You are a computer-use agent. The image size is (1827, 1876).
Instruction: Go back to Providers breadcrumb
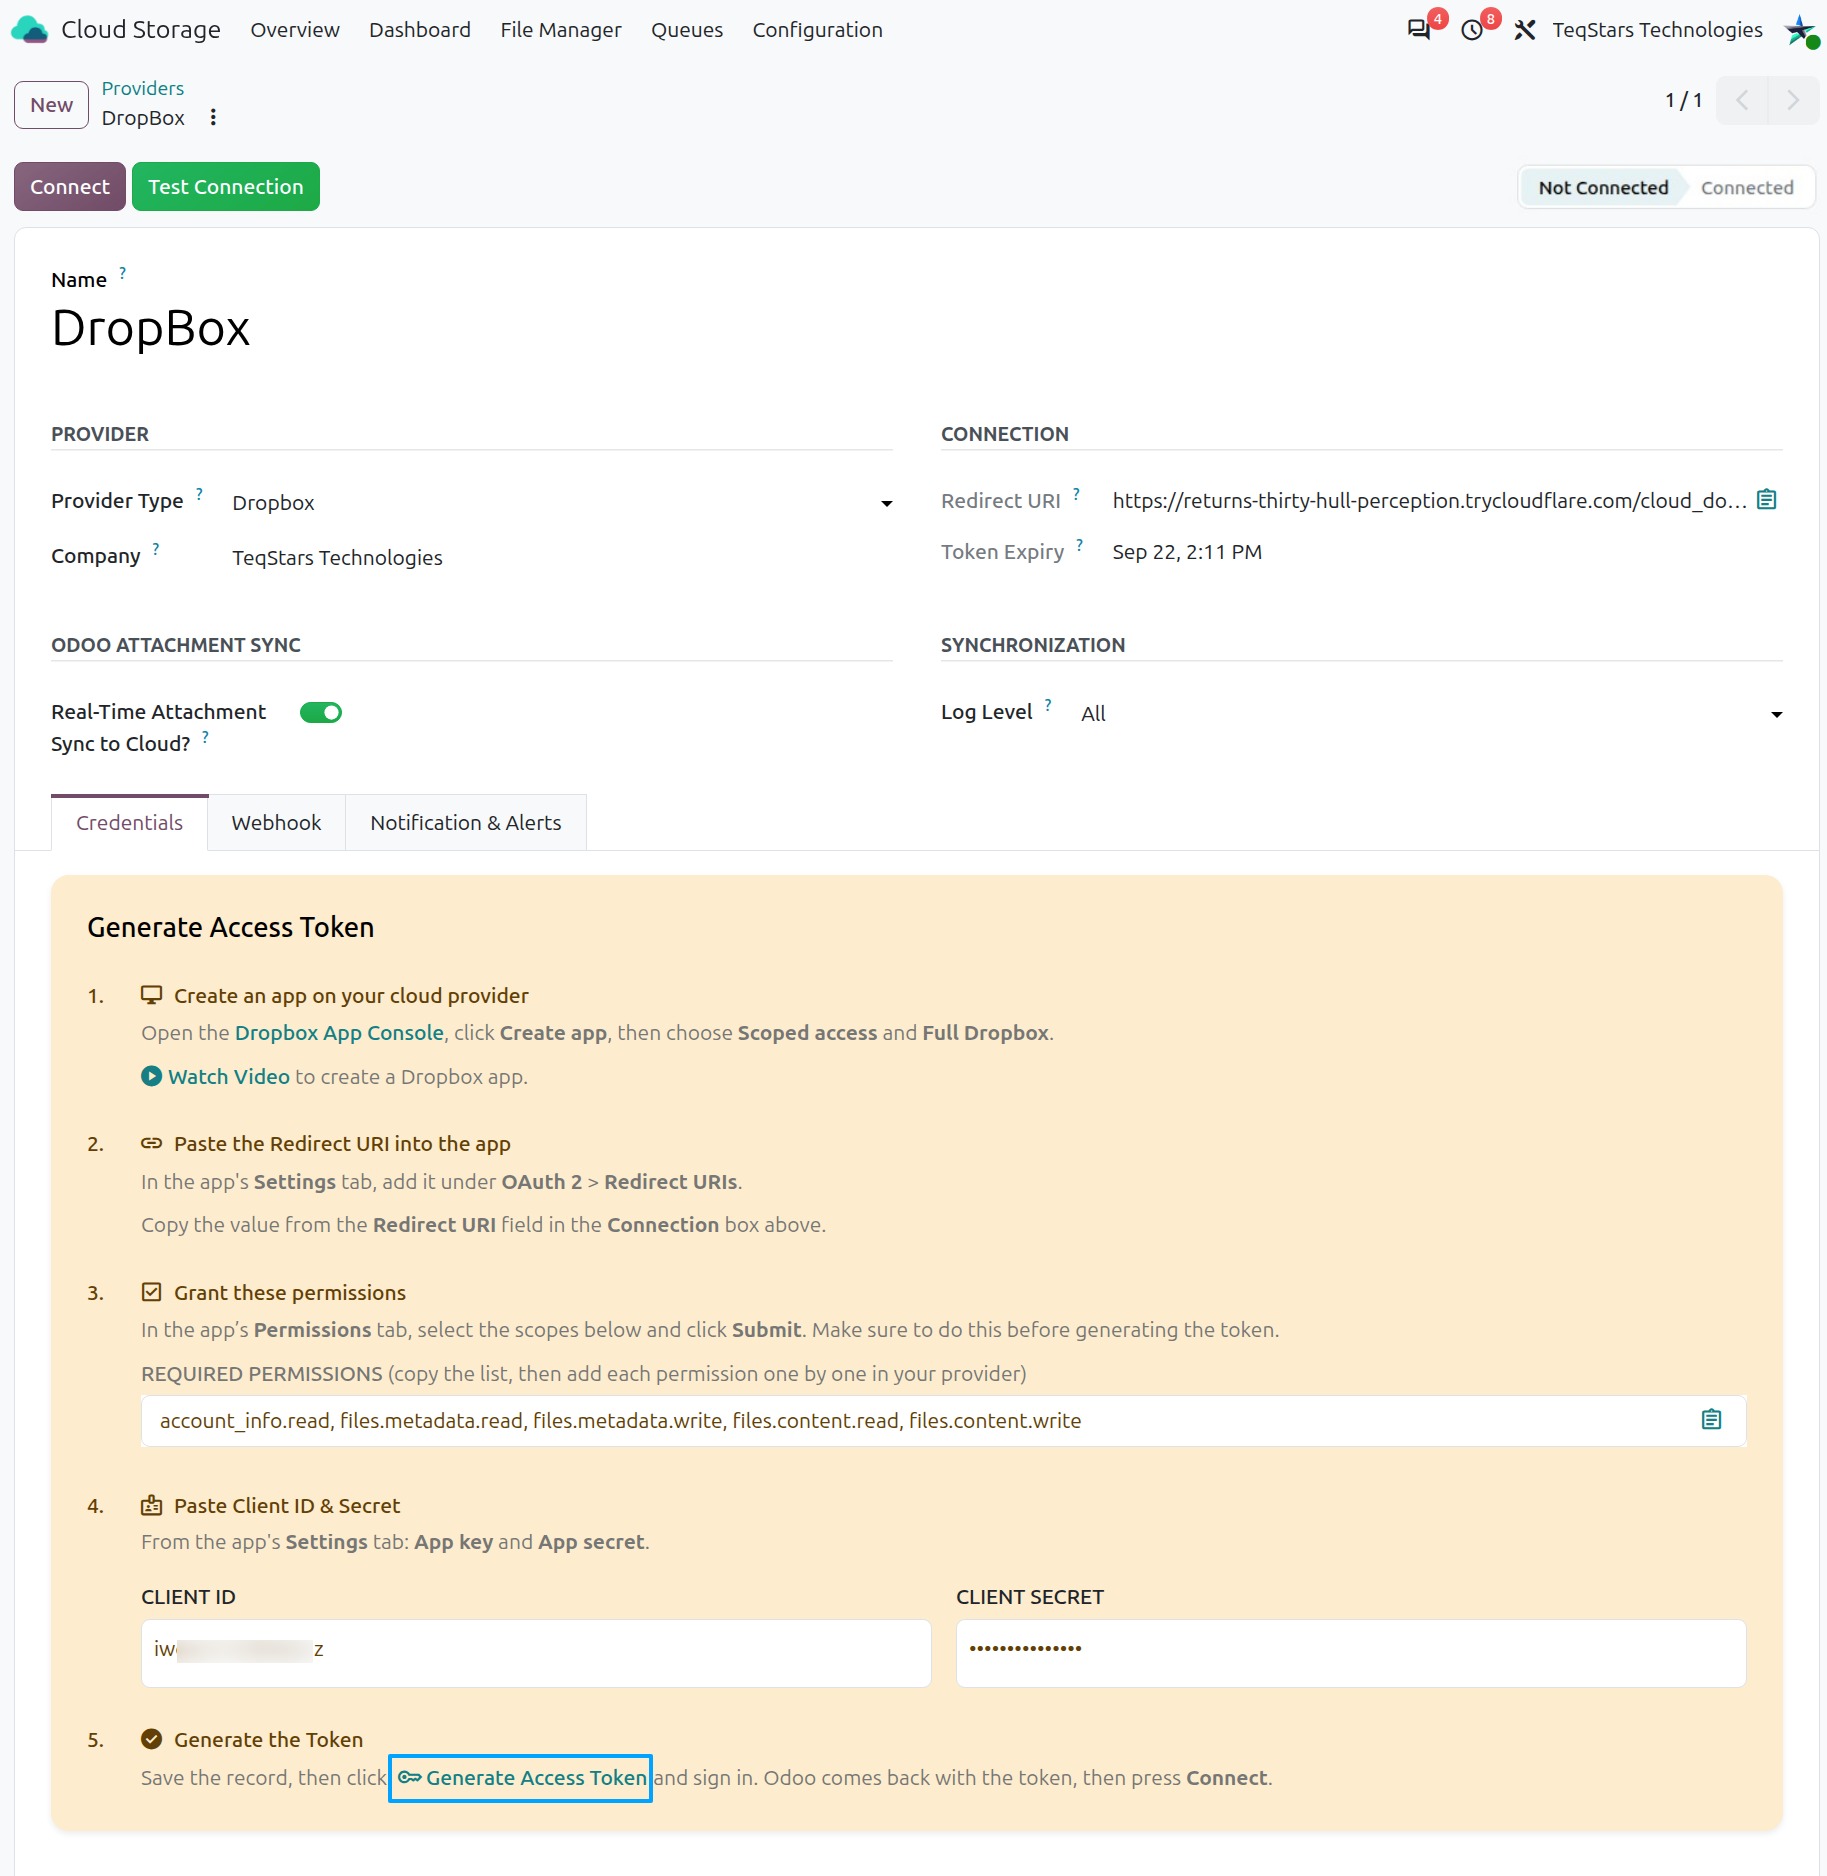(143, 88)
